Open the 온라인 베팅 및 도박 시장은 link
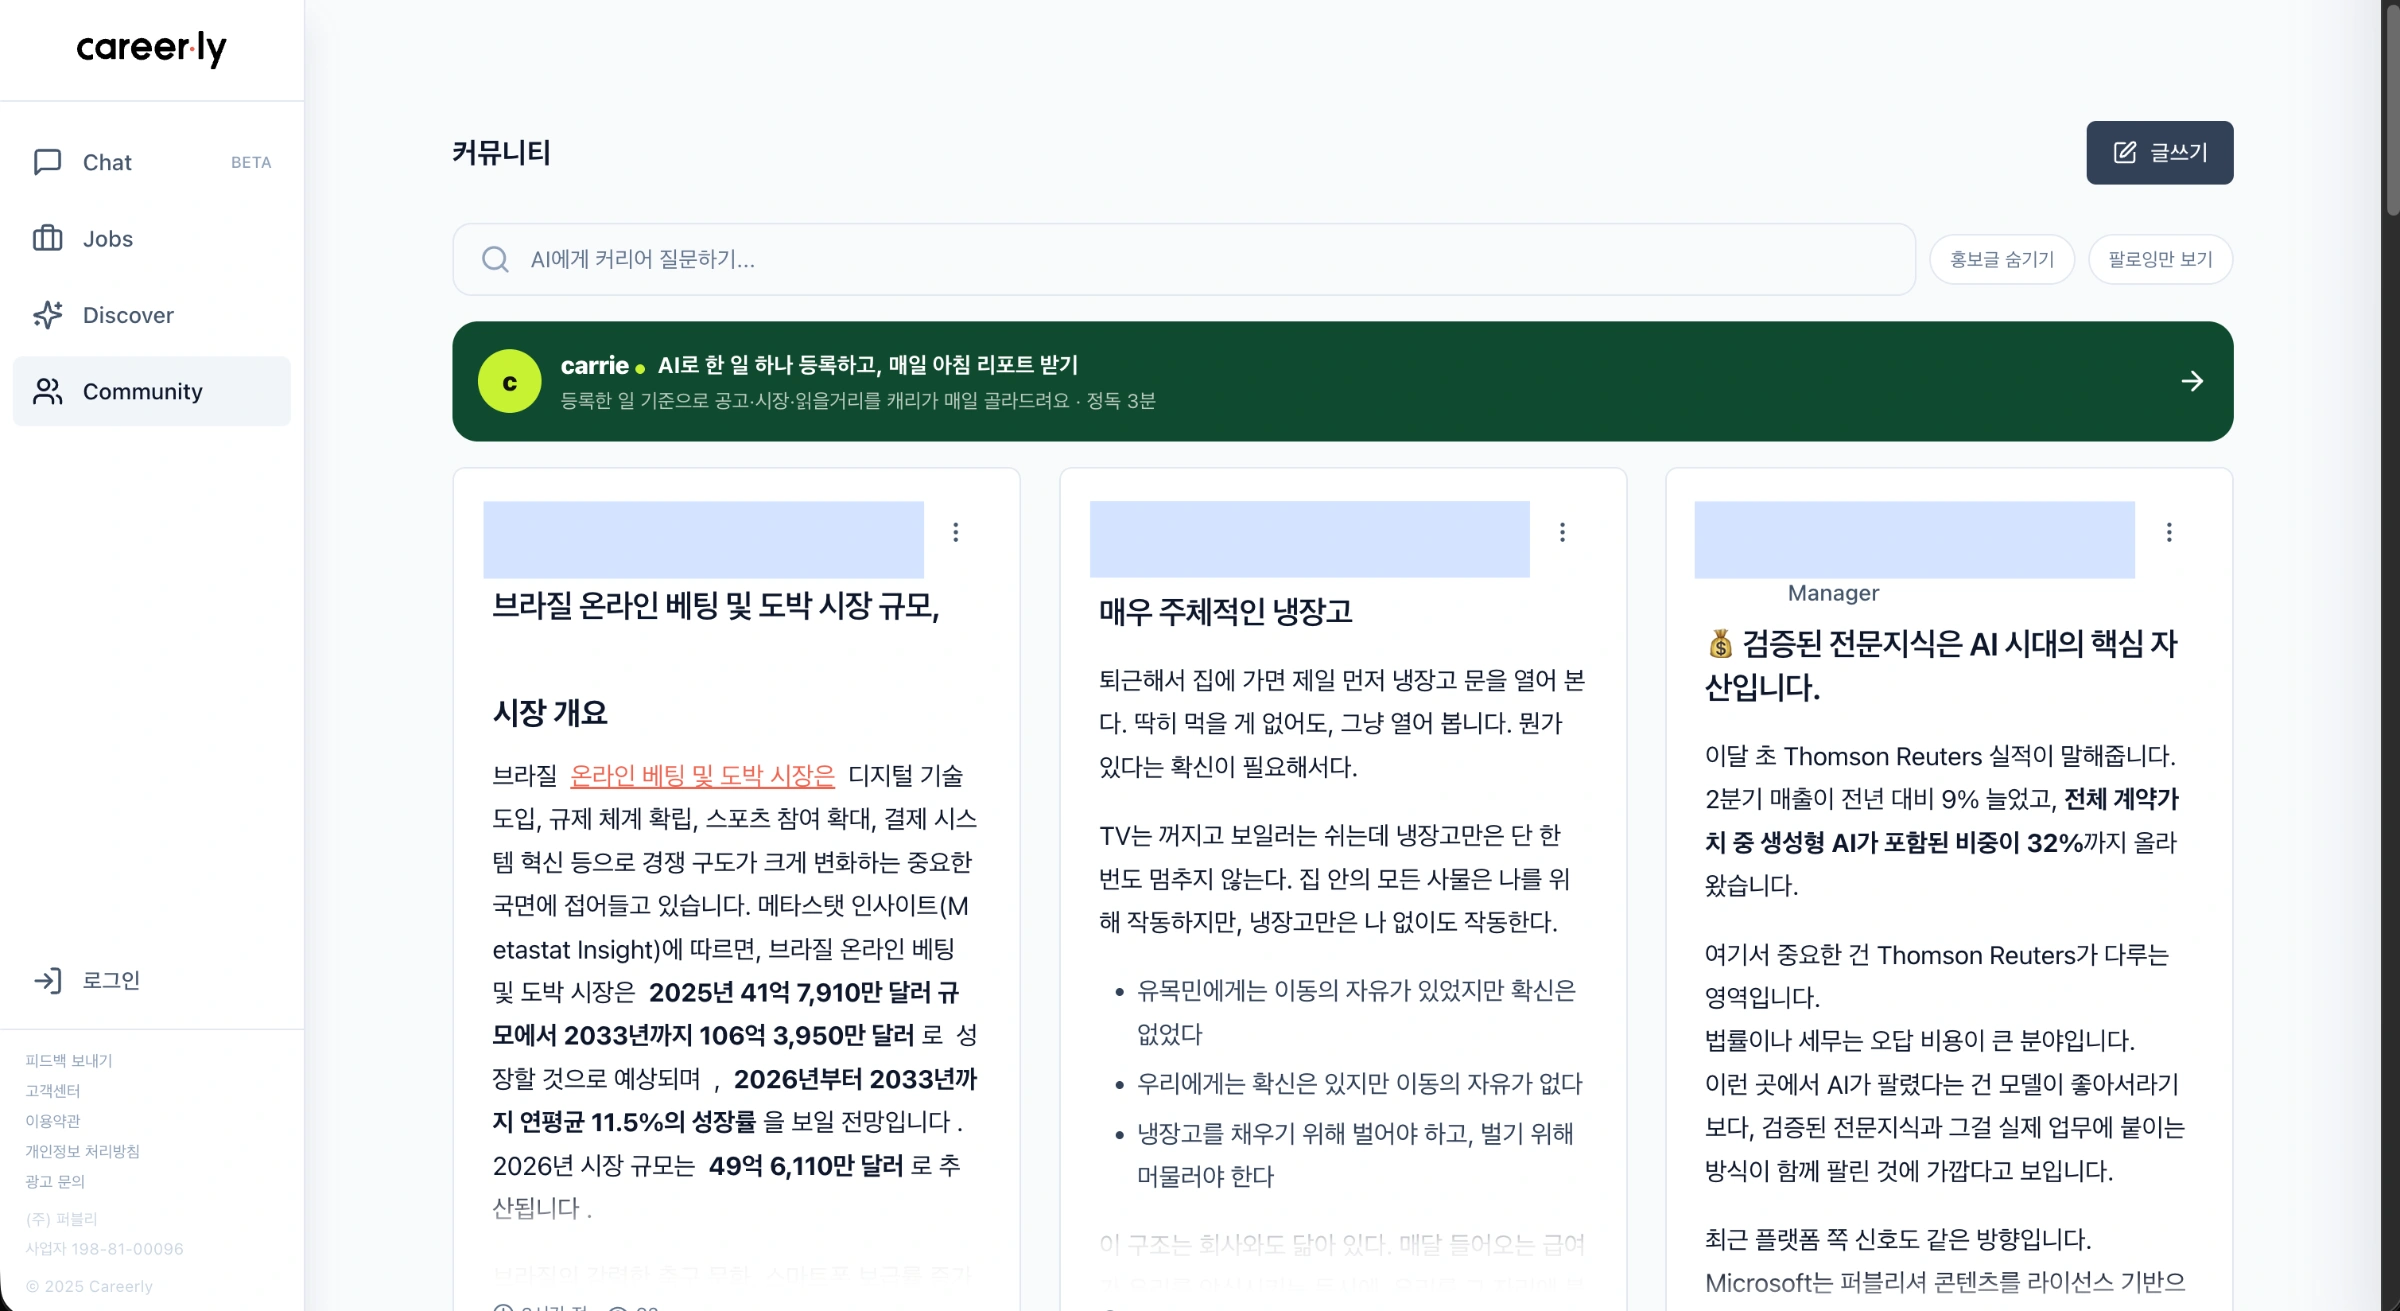Image resolution: width=2400 pixels, height=1311 pixels. [702, 775]
